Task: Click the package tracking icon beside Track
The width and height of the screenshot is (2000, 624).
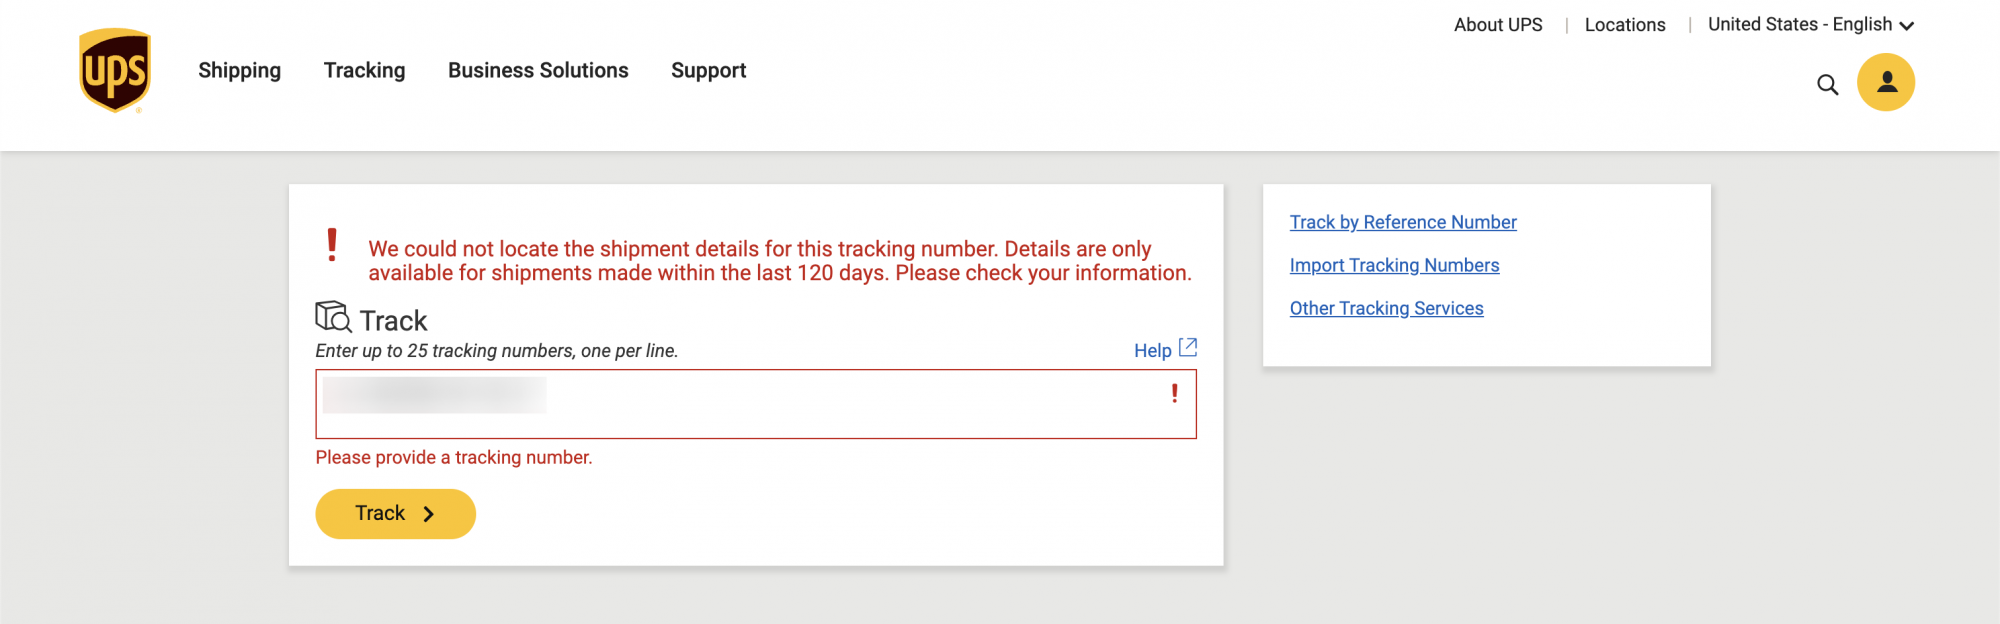Action: (x=334, y=317)
